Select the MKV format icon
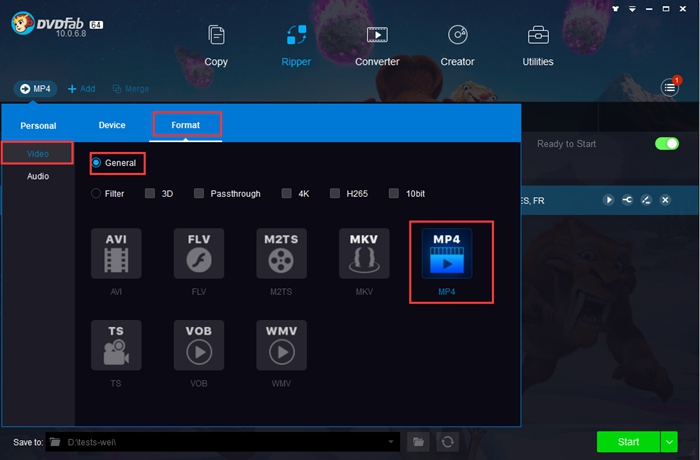Image resolution: width=700 pixels, height=460 pixels. pyautogui.click(x=364, y=253)
